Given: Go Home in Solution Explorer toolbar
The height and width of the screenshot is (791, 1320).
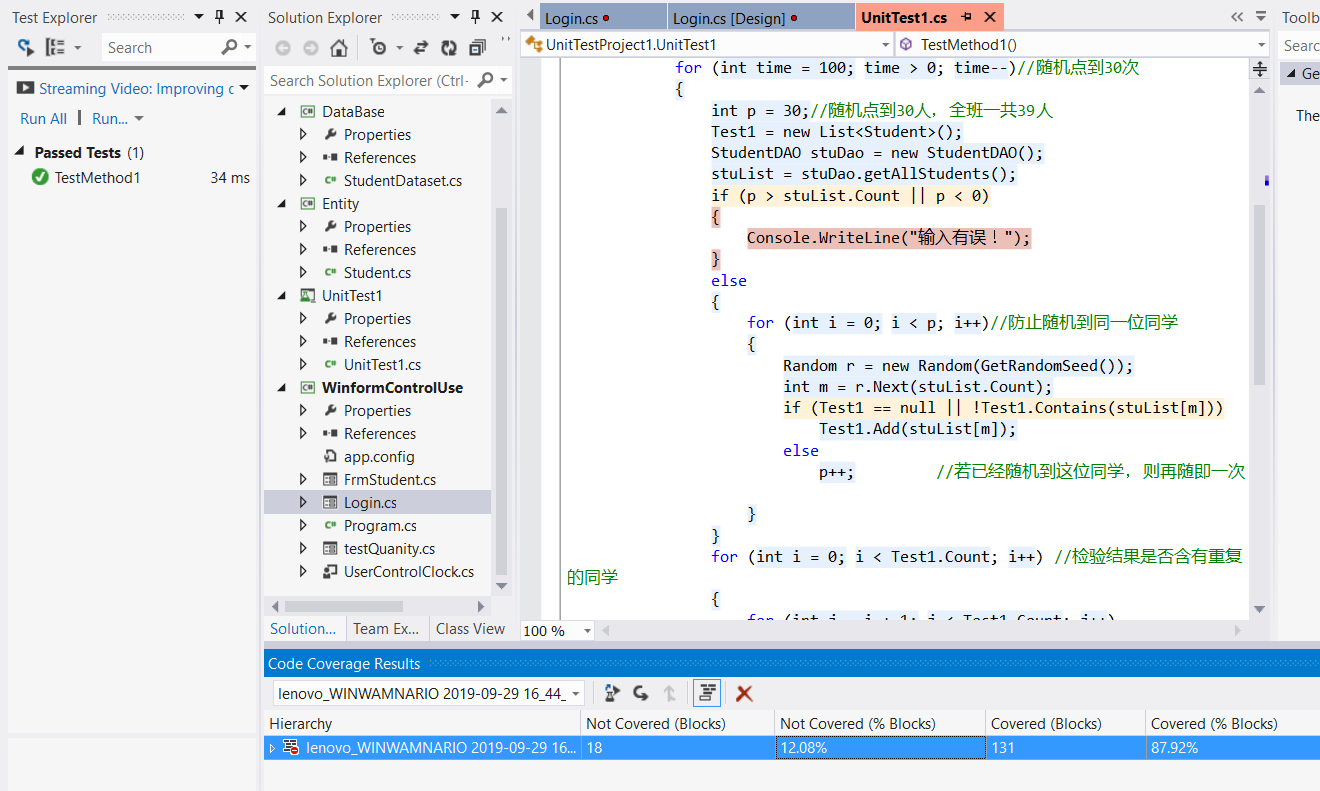Looking at the screenshot, I should tap(339, 47).
